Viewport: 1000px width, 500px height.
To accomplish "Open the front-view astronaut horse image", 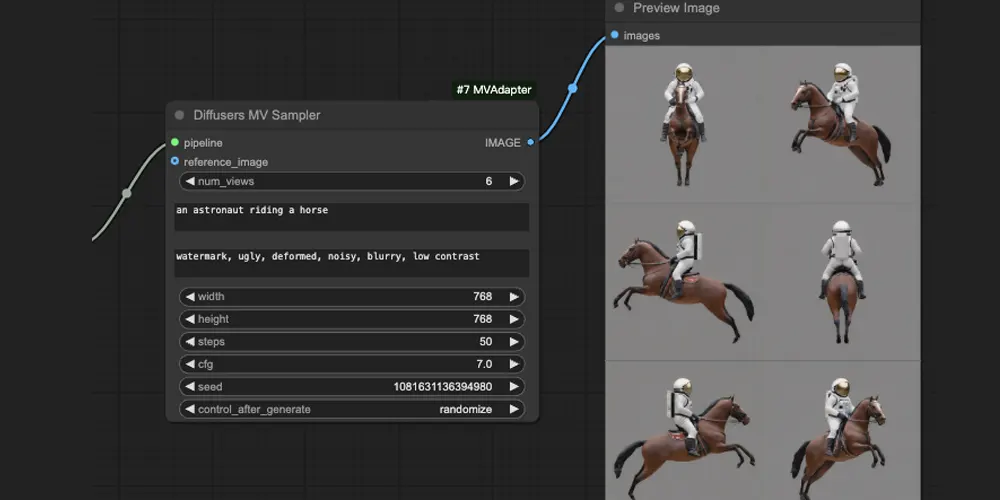I will coord(684,124).
